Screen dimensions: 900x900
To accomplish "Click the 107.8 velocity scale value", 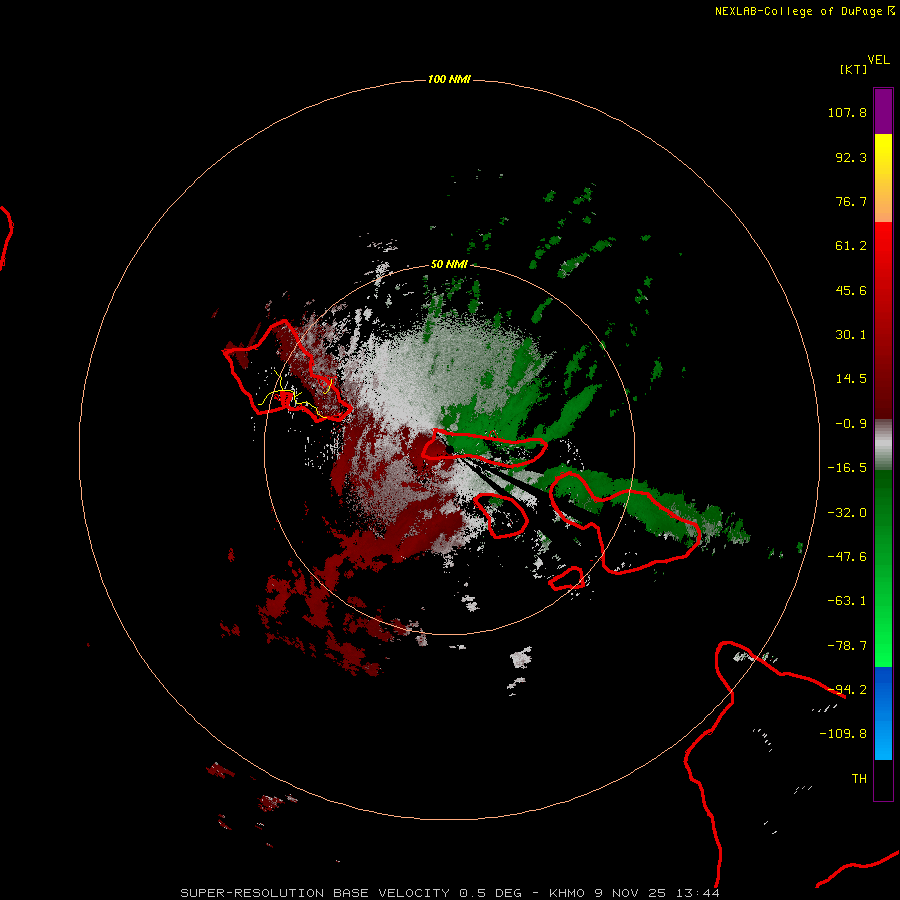I will point(847,112).
